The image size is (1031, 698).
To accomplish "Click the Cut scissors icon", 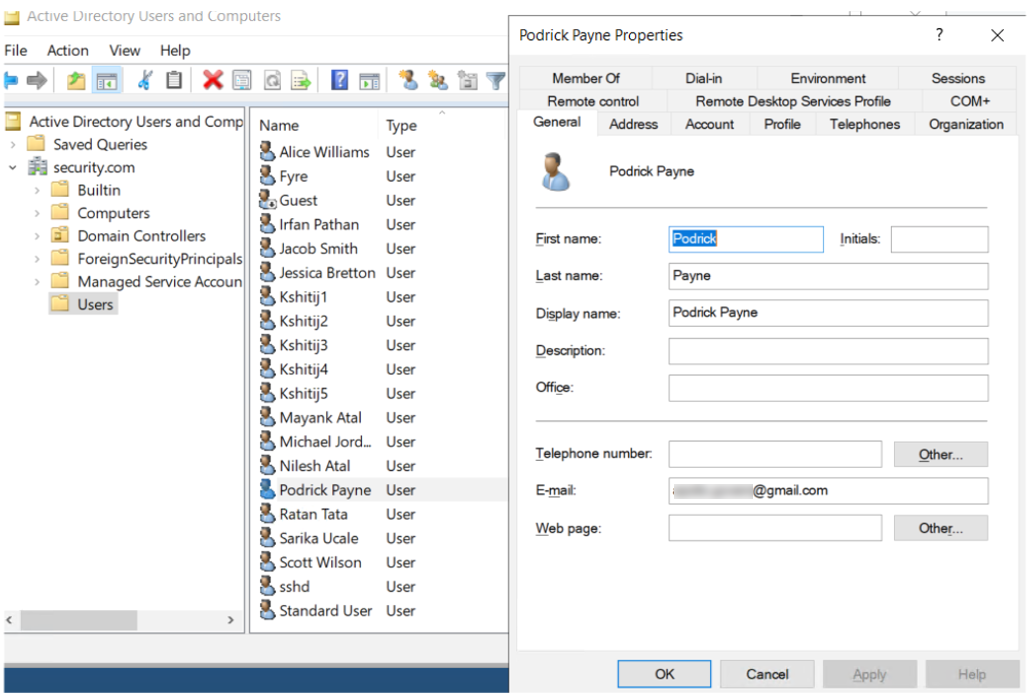I will (145, 81).
